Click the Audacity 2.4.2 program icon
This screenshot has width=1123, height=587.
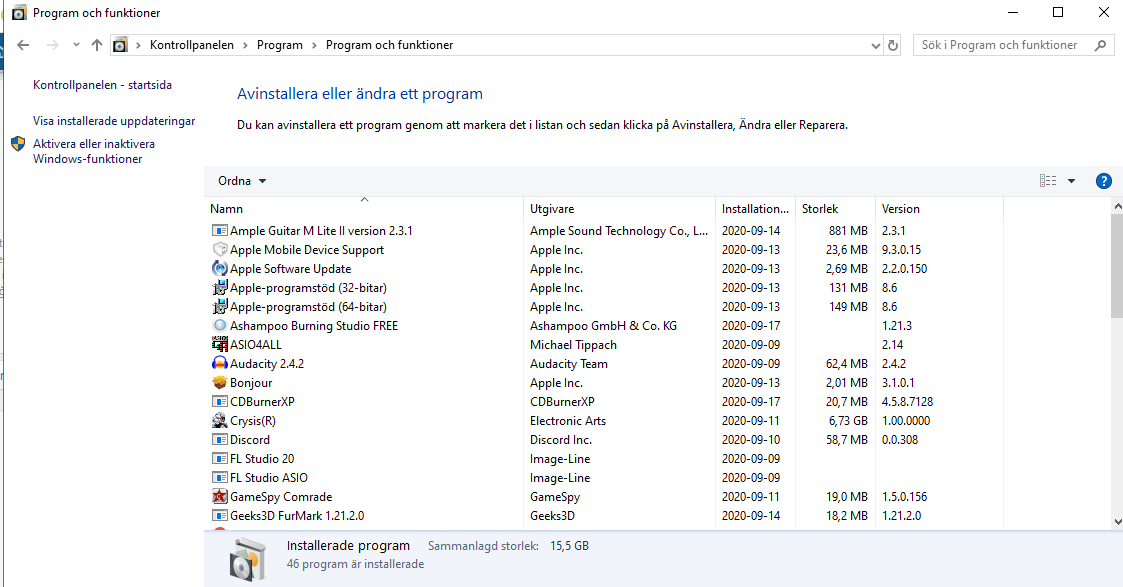click(220, 364)
